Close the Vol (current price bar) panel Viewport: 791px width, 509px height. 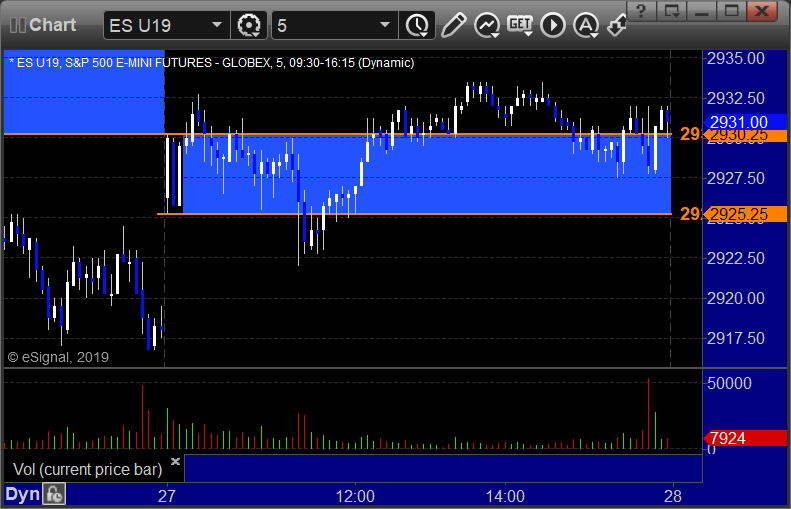pos(176,461)
